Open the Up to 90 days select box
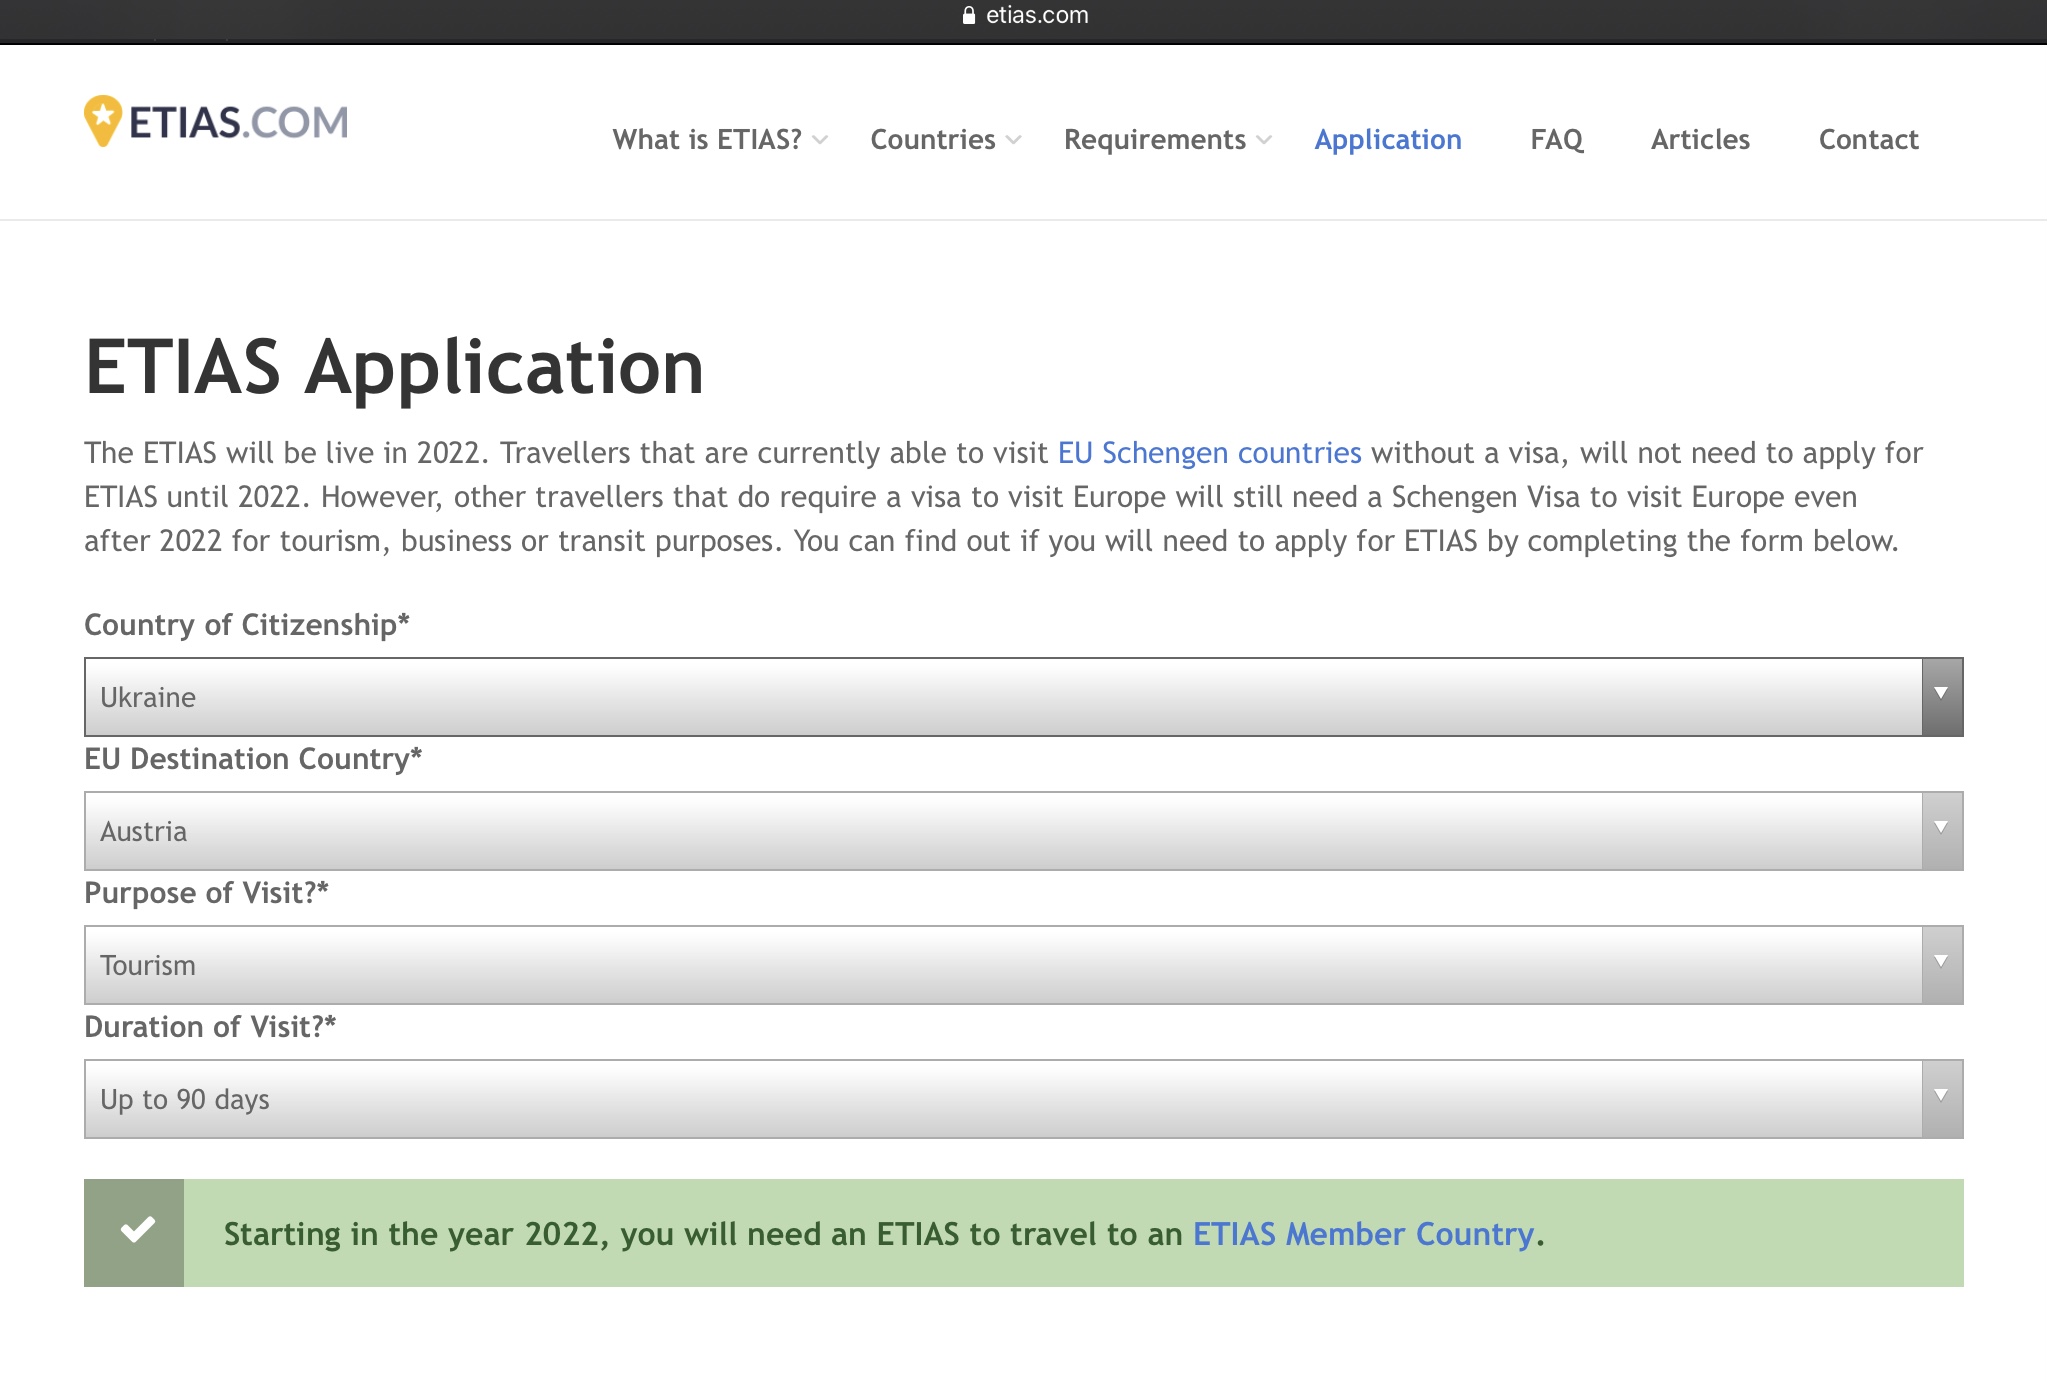2047x1382 pixels. [1000, 1098]
